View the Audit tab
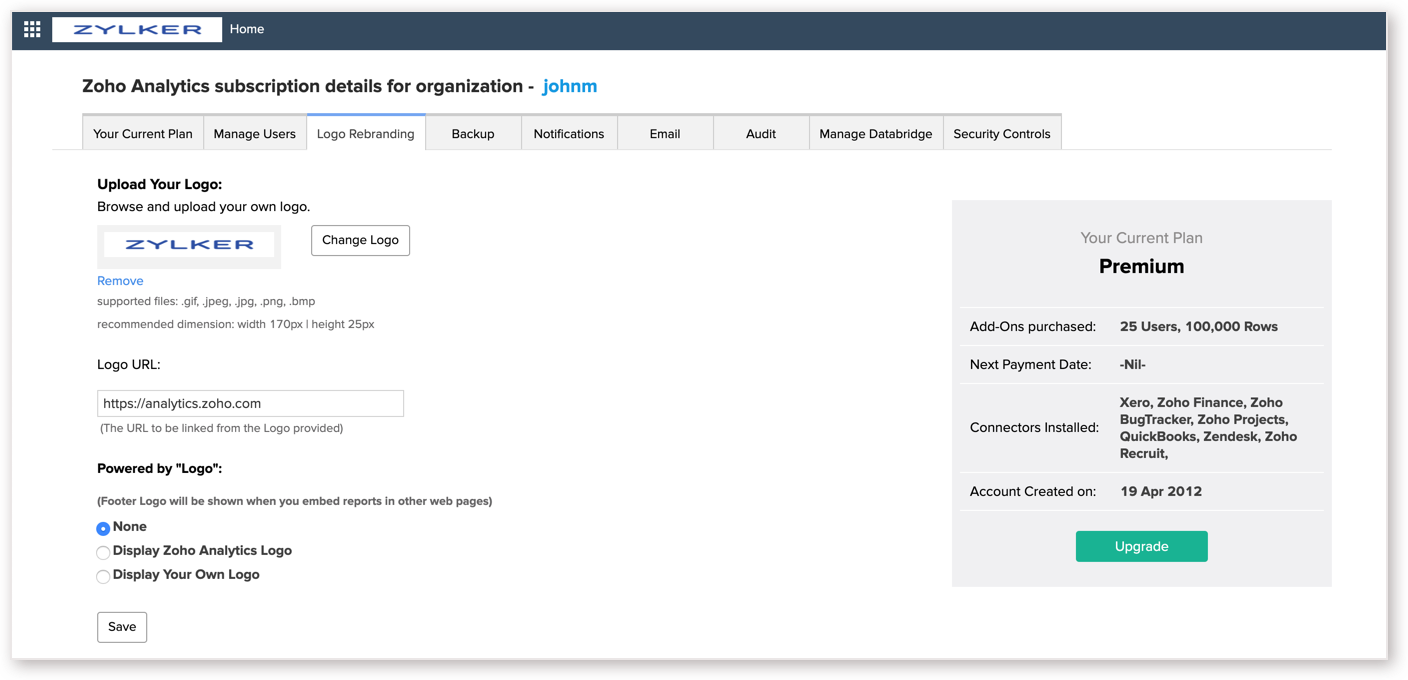 coord(761,133)
